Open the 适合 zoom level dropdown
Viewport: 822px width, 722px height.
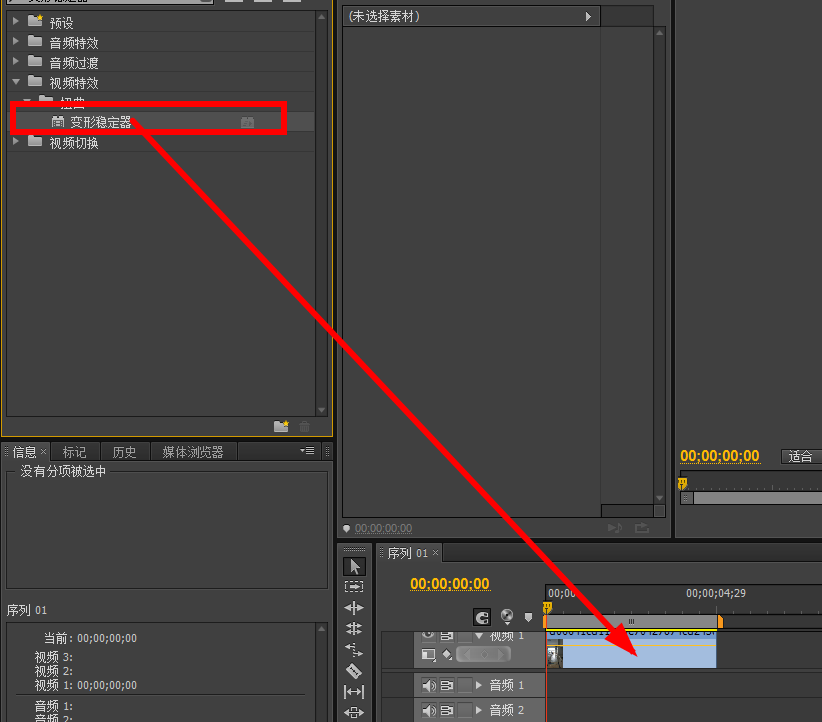coord(801,456)
